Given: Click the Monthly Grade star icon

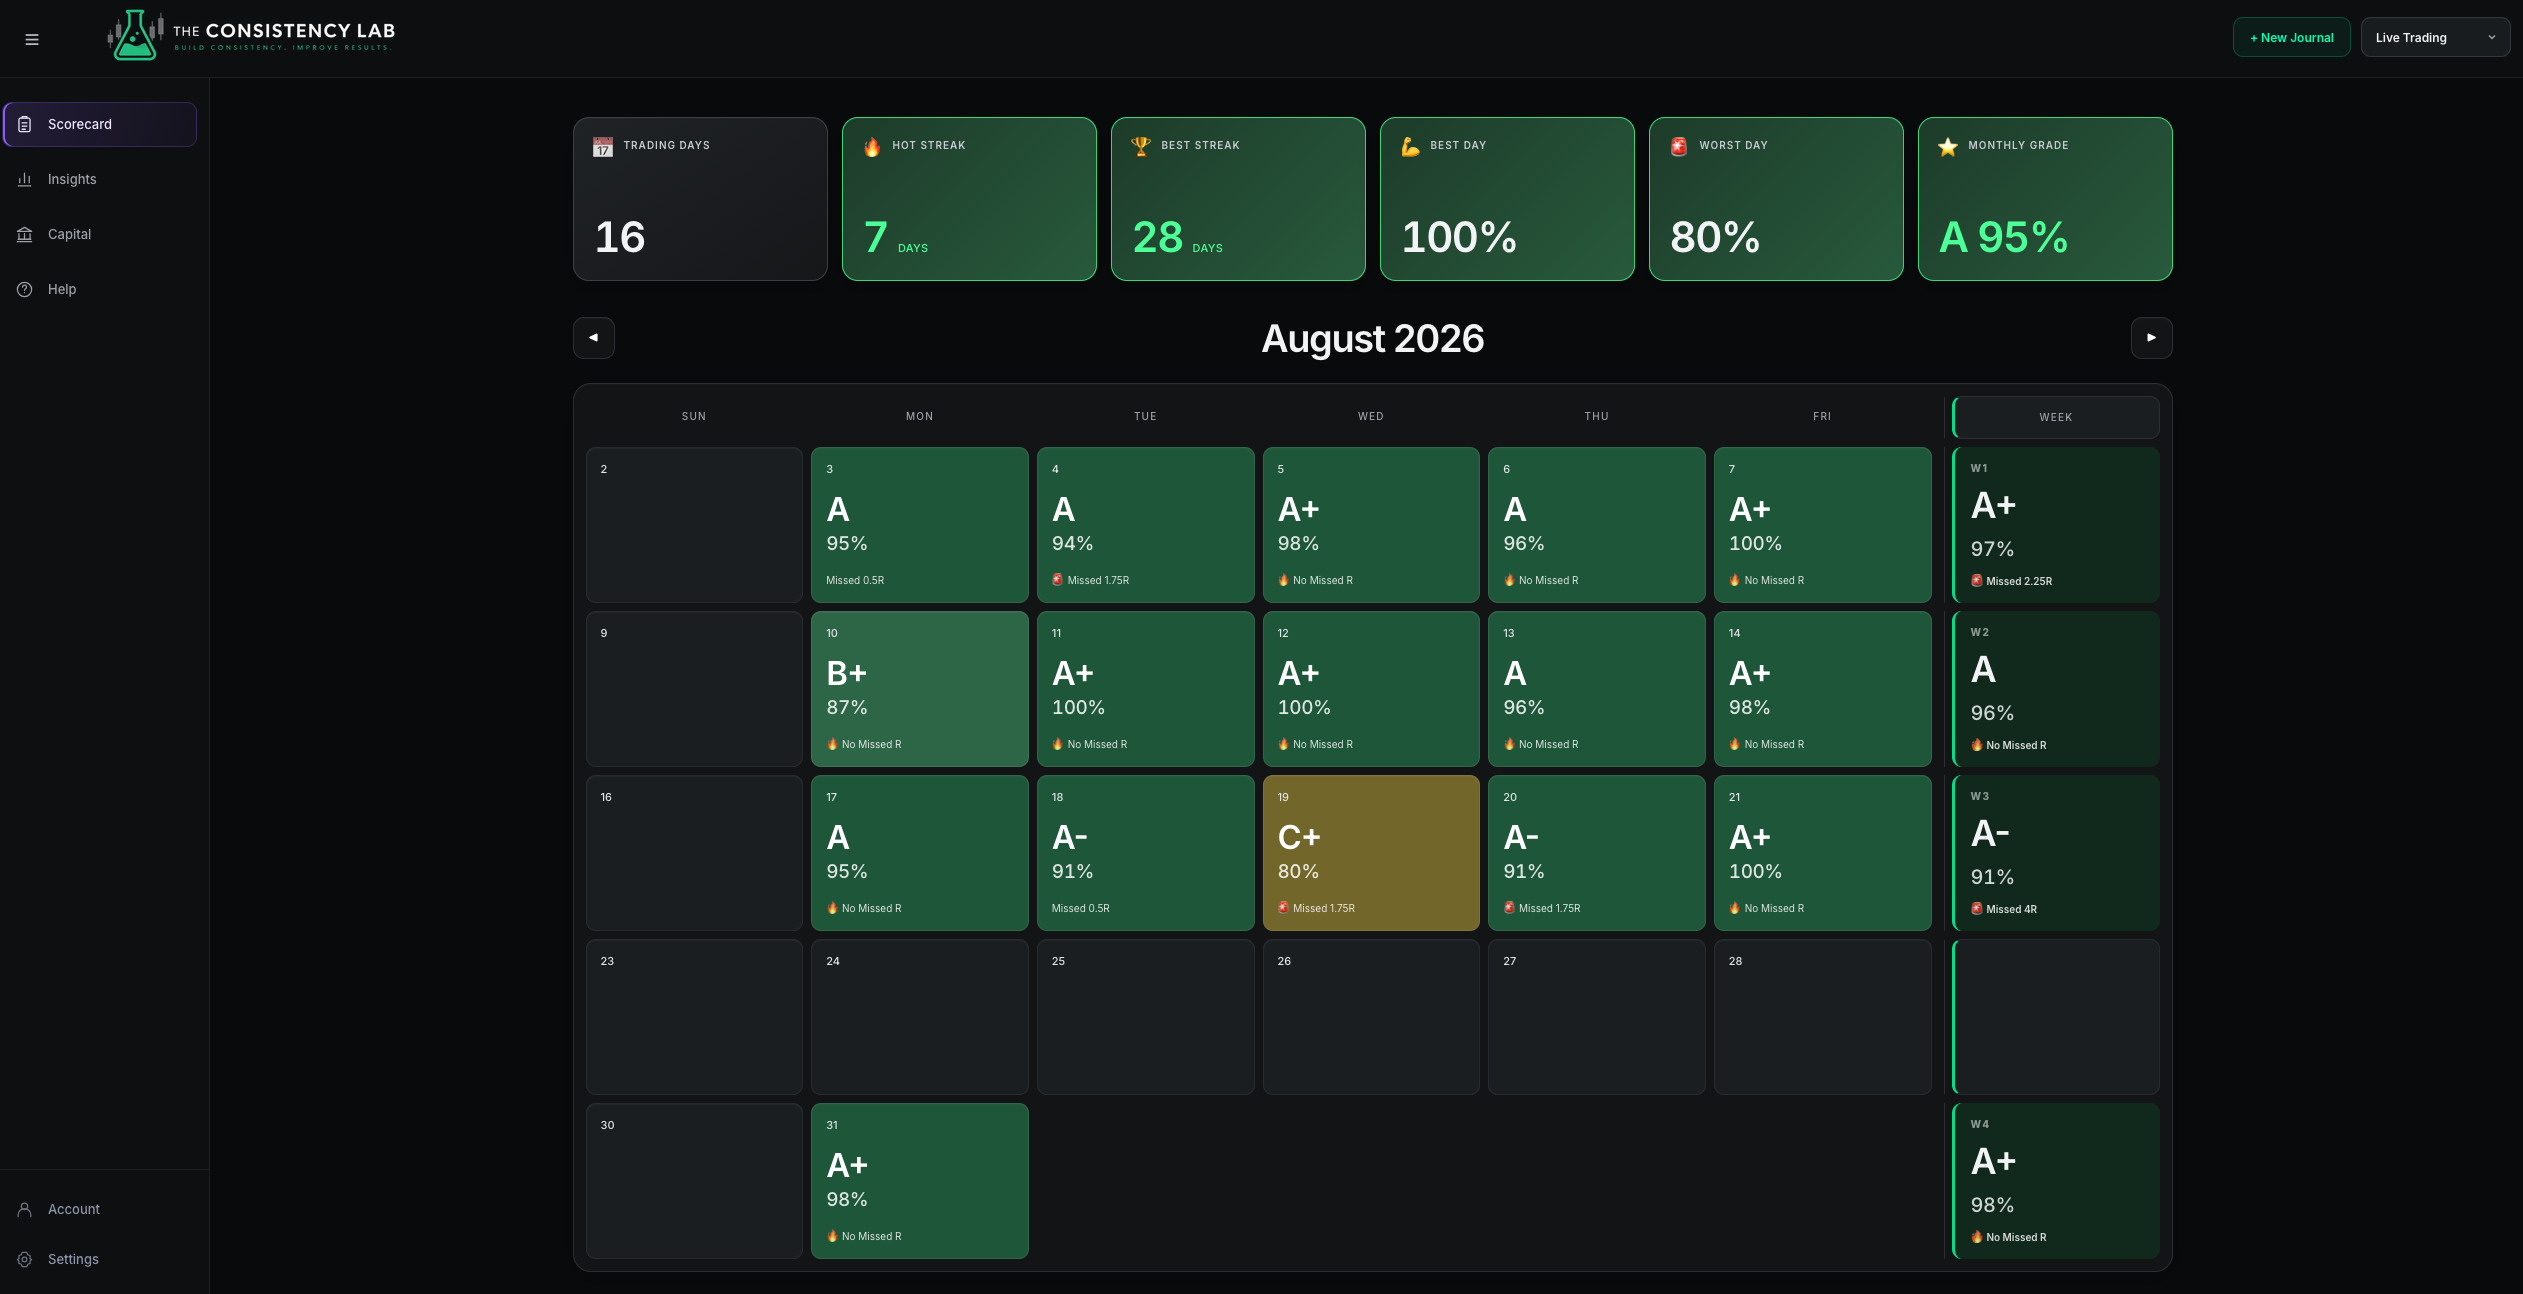Looking at the screenshot, I should 1948,147.
